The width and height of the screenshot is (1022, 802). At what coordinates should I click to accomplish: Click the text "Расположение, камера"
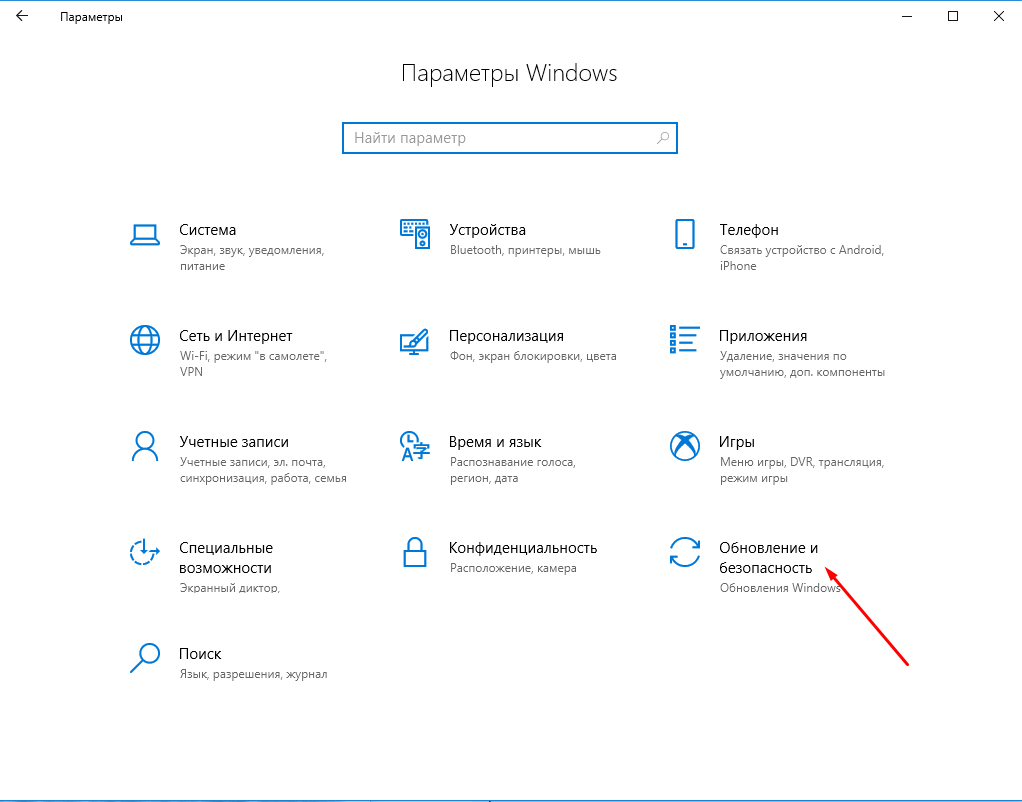pyautogui.click(x=514, y=568)
